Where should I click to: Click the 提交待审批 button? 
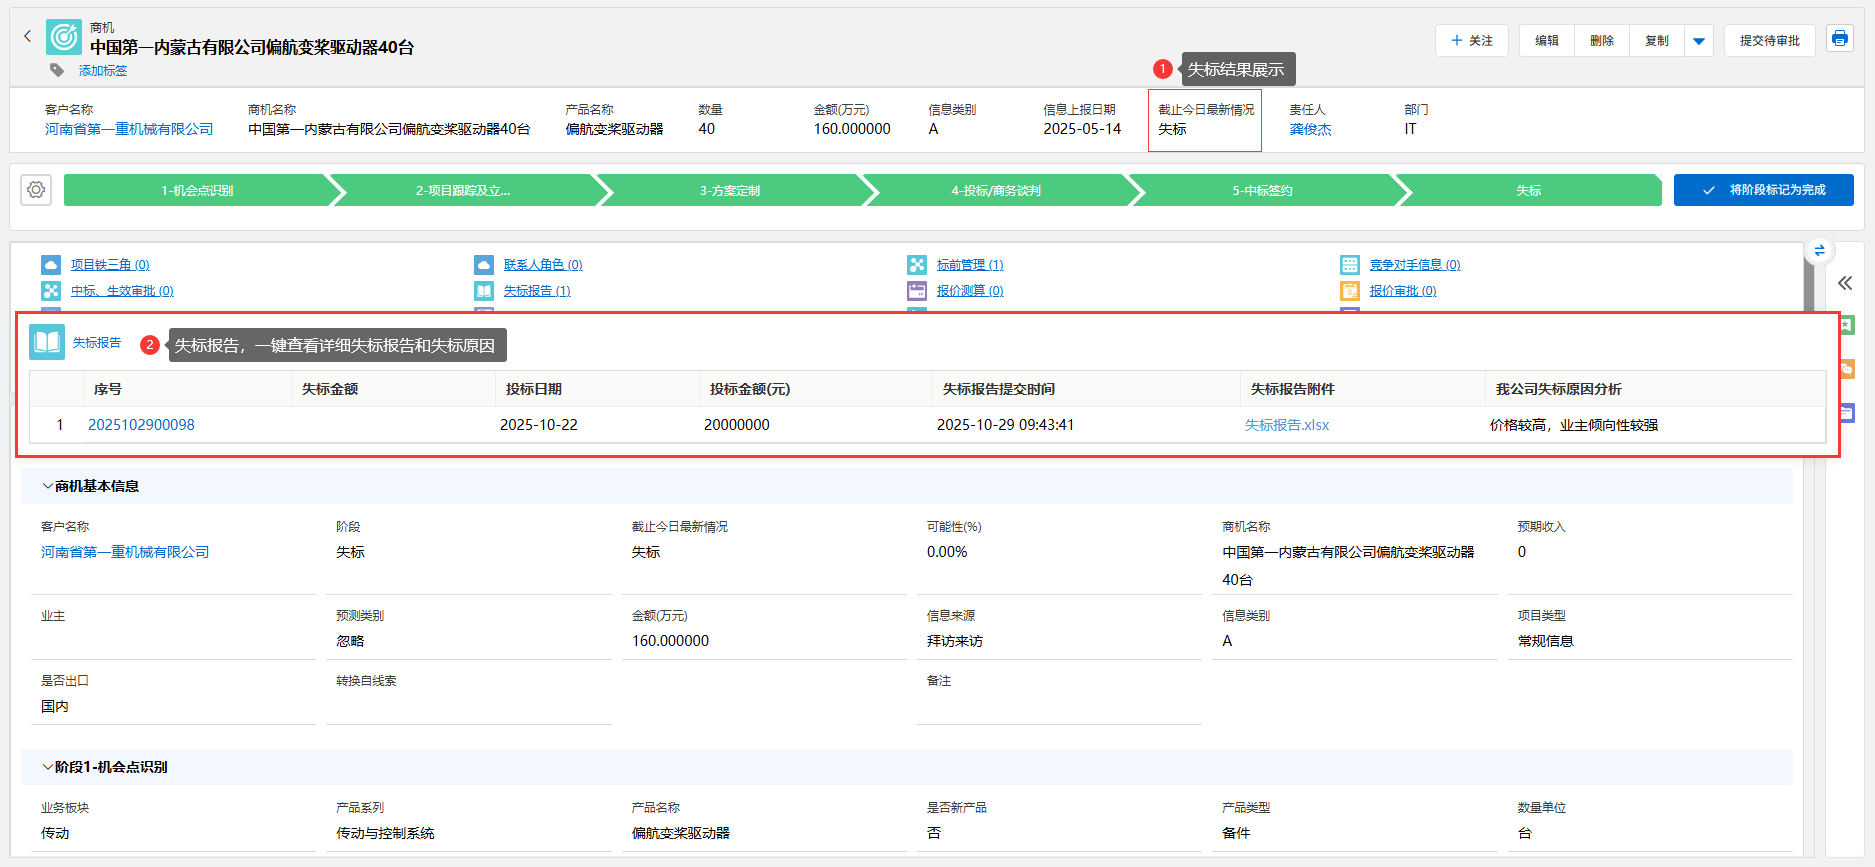(1769, 41)
